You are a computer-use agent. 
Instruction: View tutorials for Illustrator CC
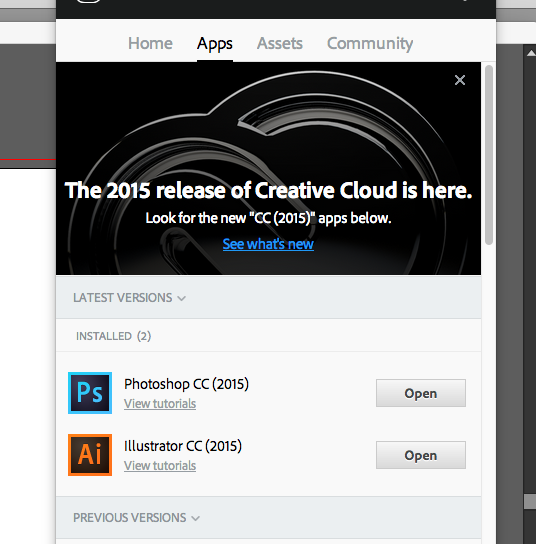pyautogui.click(x=160, y=466)
